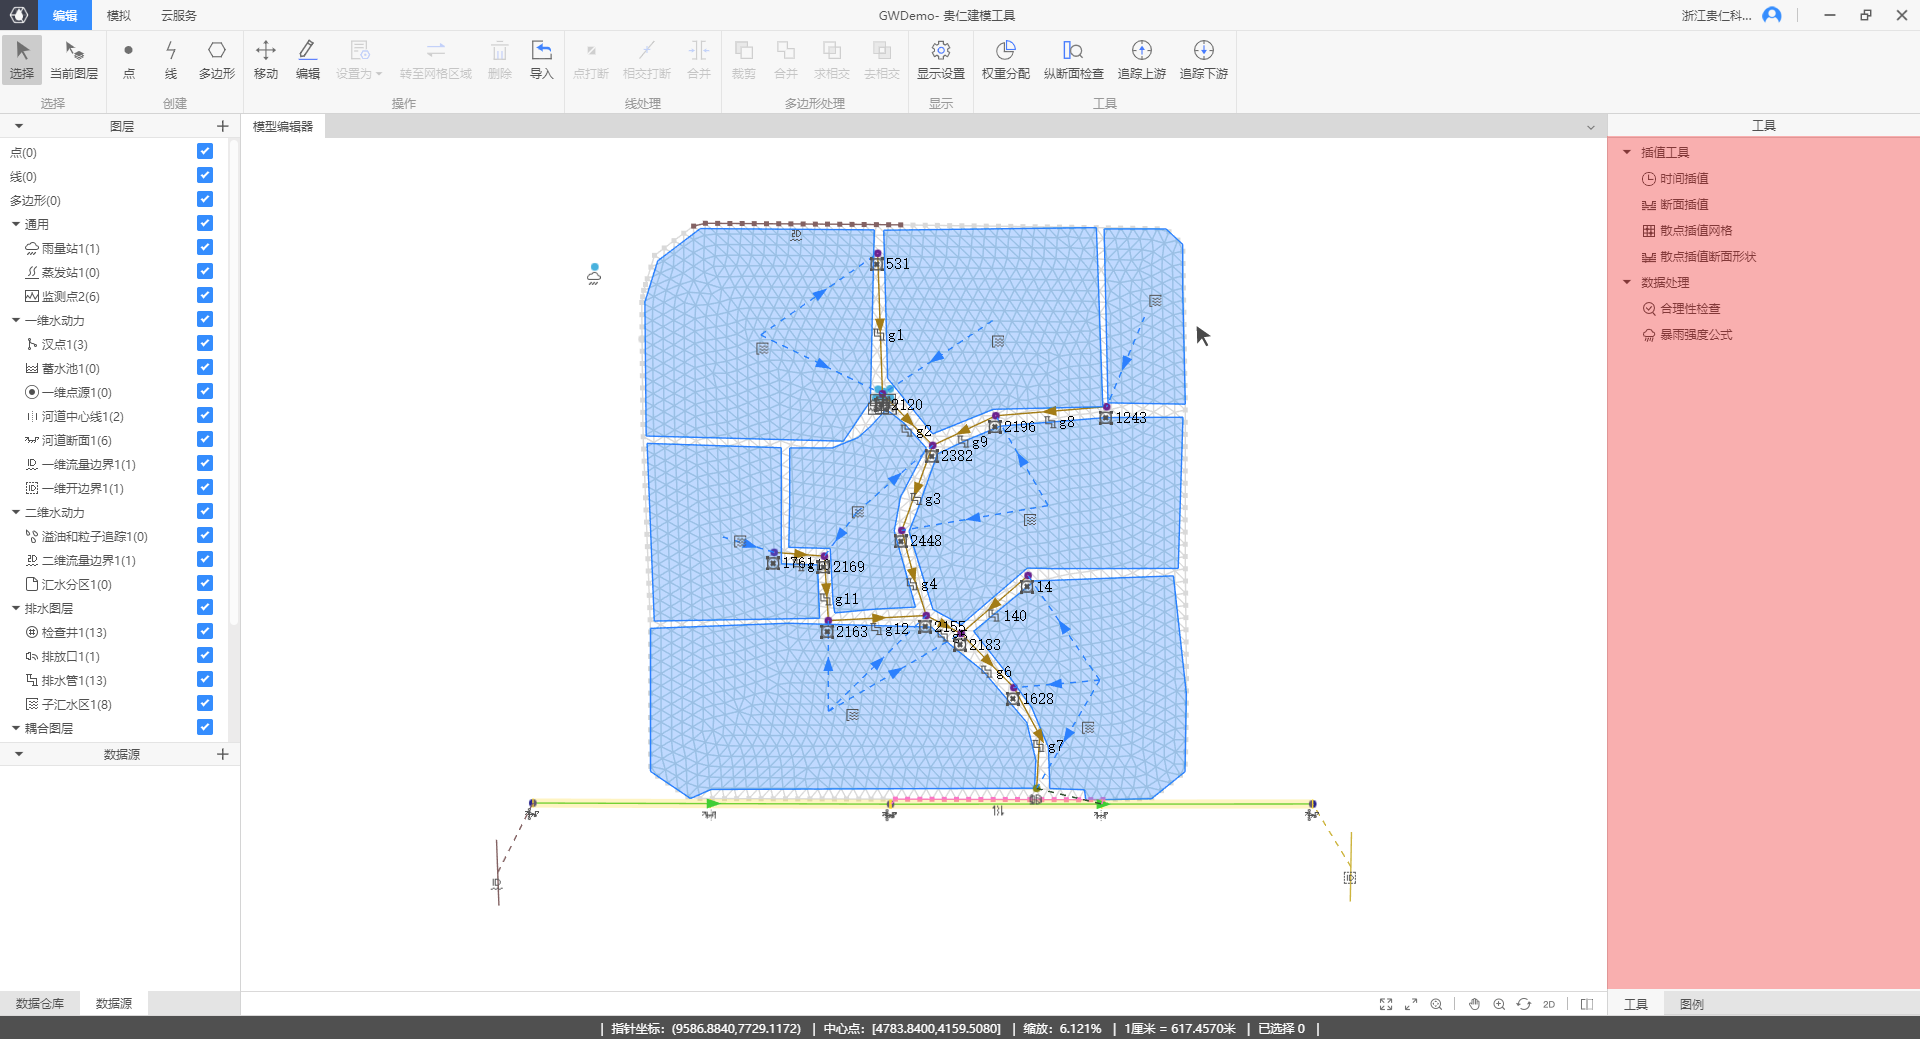Click the full extent icon in bottom bar
The height and width of the screenshot is (1039, 1920).
coord(1386,1004)
